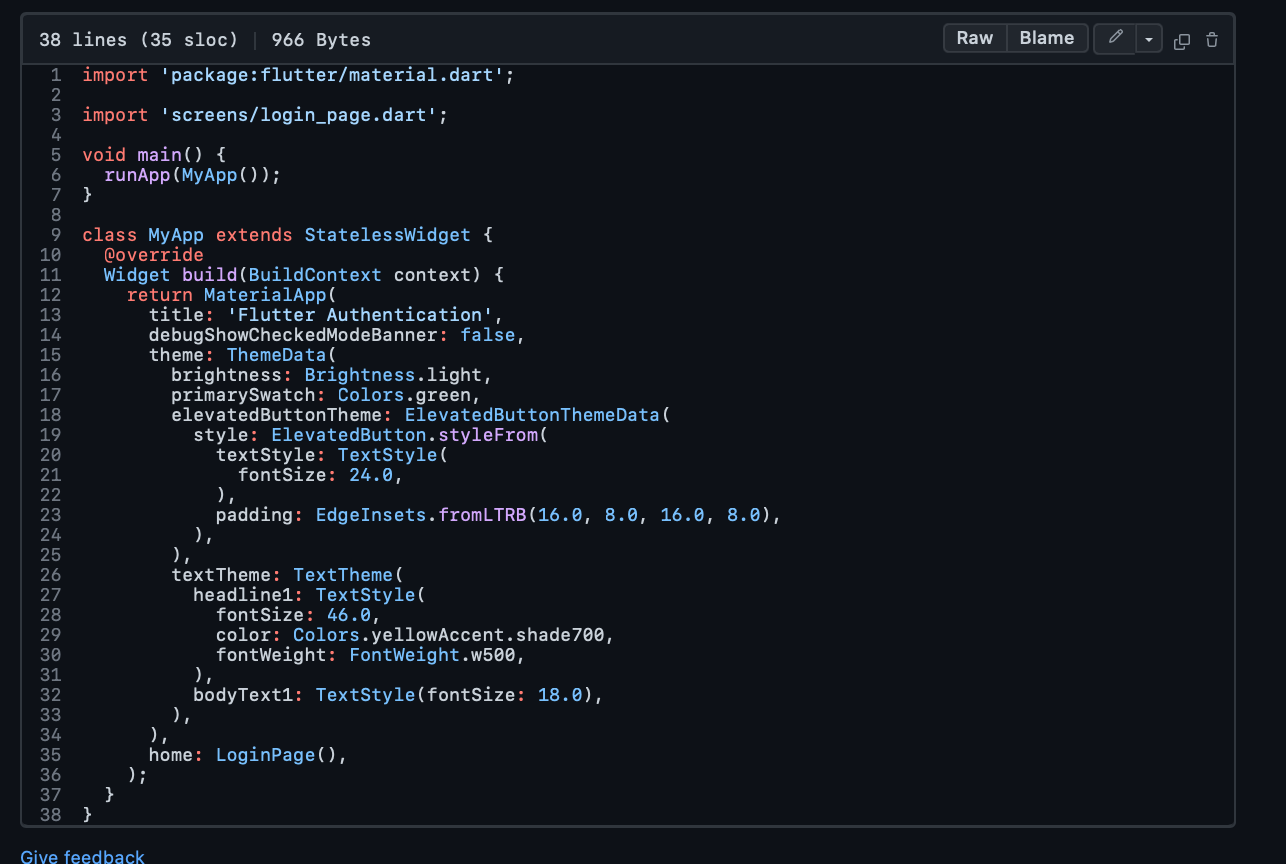Copy raw contents with the copy icon
Image resolution: width=1286 pixels, height=864 pixels.
tap(1181, 40)
